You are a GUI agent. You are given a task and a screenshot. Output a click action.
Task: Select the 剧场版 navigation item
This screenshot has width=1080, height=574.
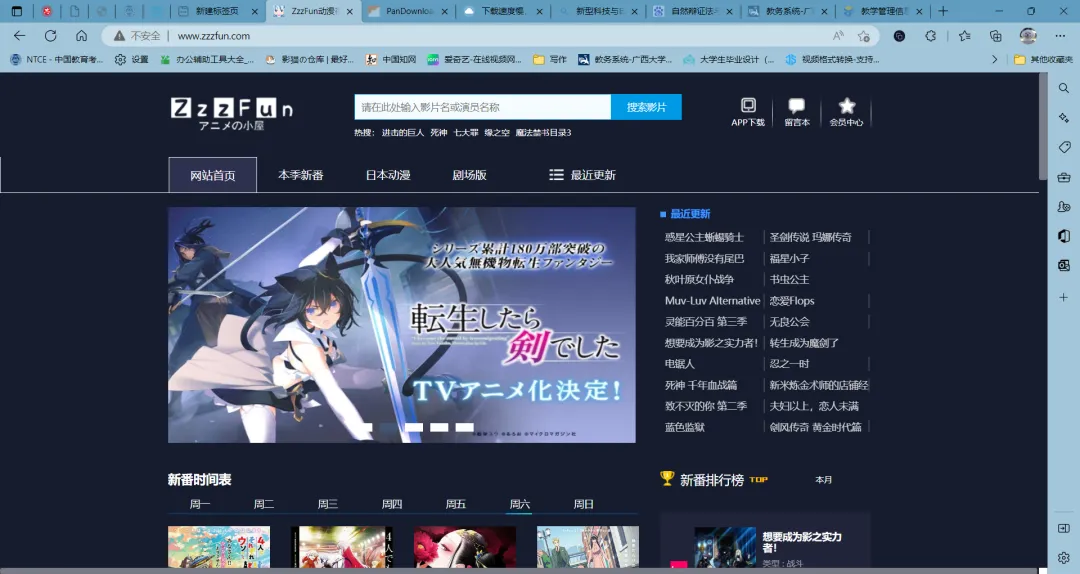[x=469, y=175]
